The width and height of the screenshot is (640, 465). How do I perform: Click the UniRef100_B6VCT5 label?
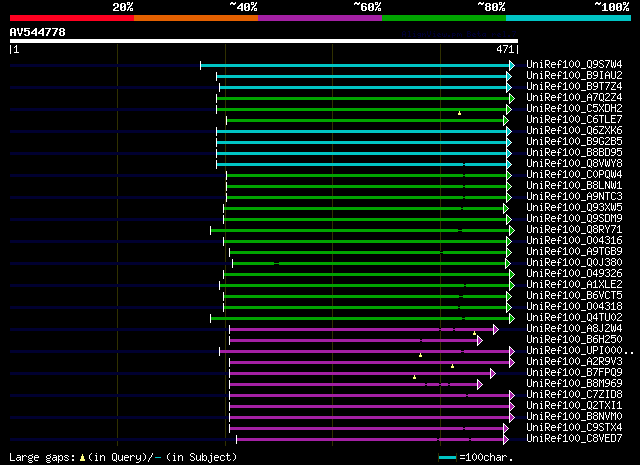(574, 296)
